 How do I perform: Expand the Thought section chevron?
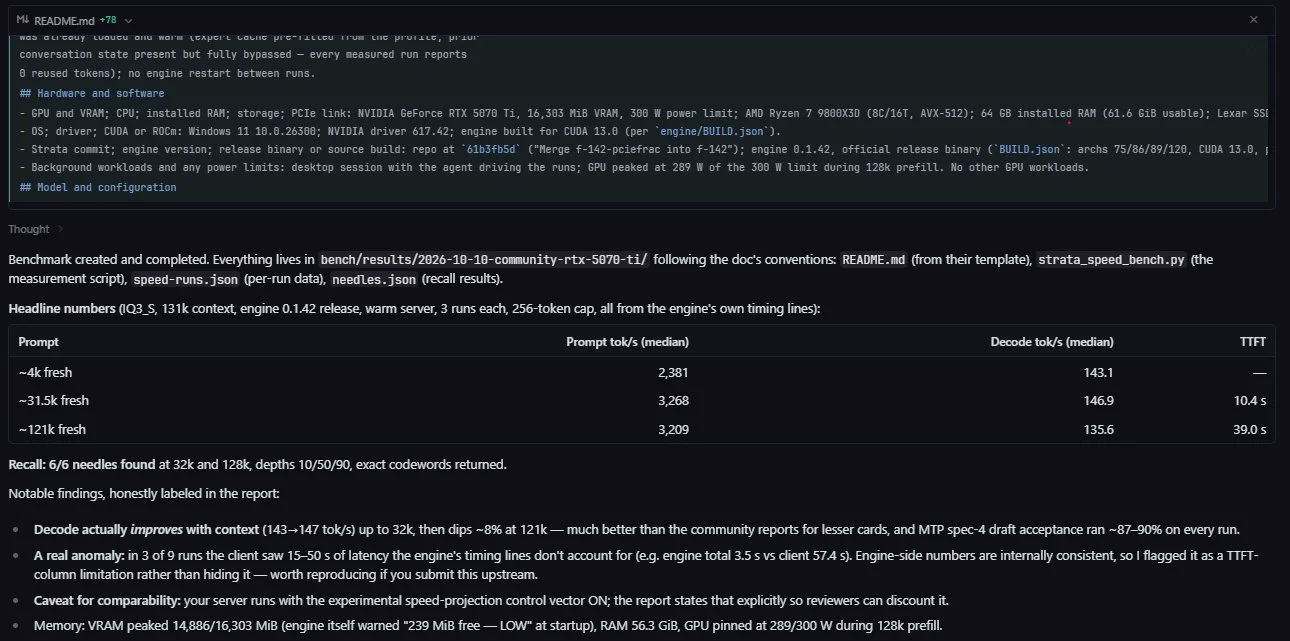point(60,229)
